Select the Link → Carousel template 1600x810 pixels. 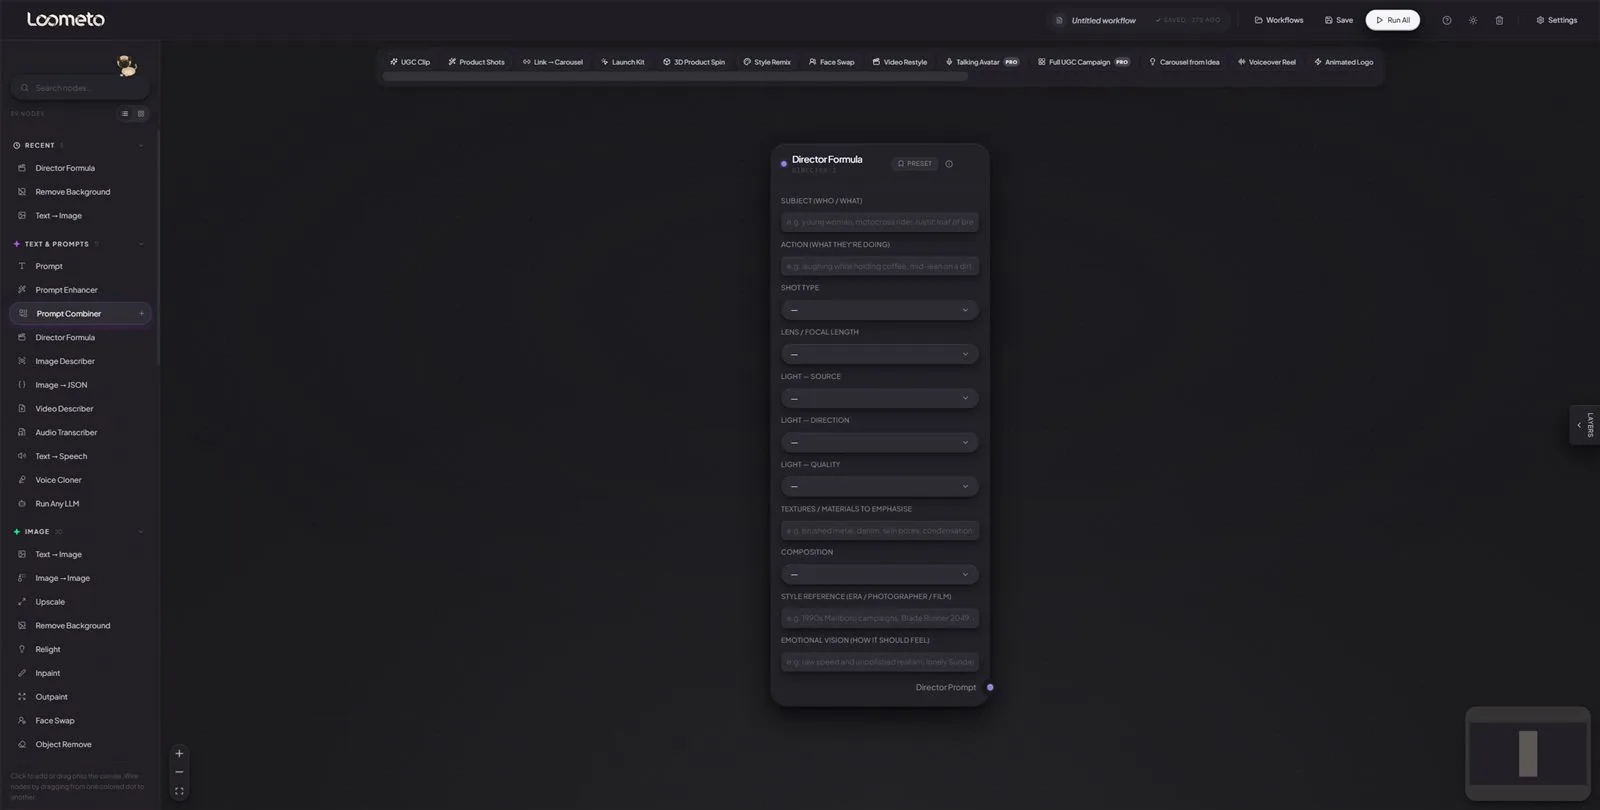[553, 62]
